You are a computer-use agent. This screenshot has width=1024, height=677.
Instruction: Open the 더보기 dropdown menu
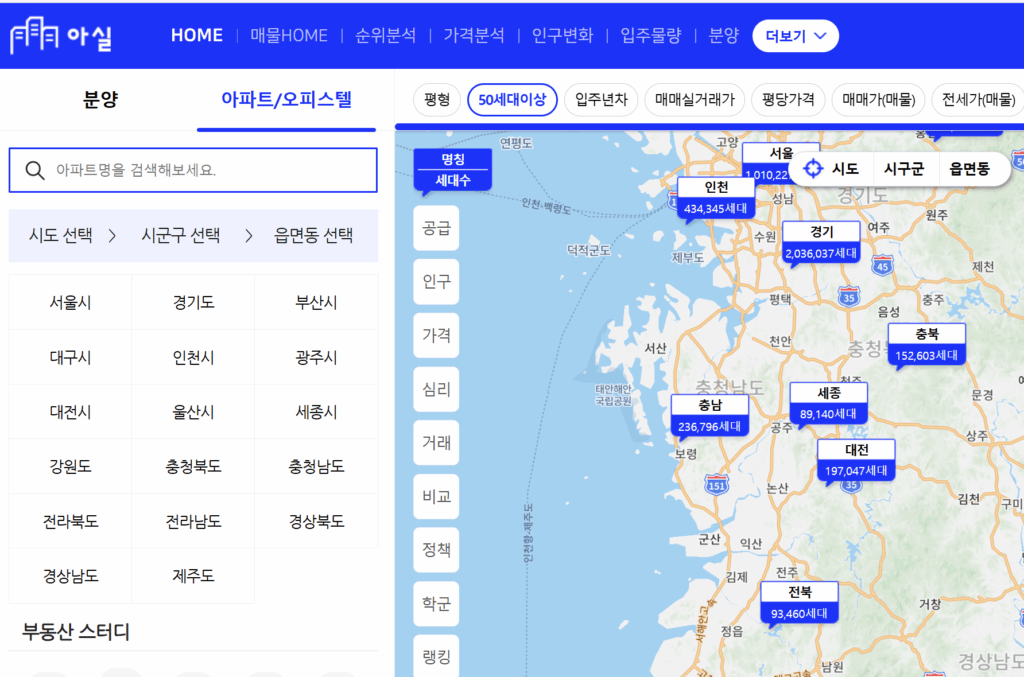click(x=795, y=34)
